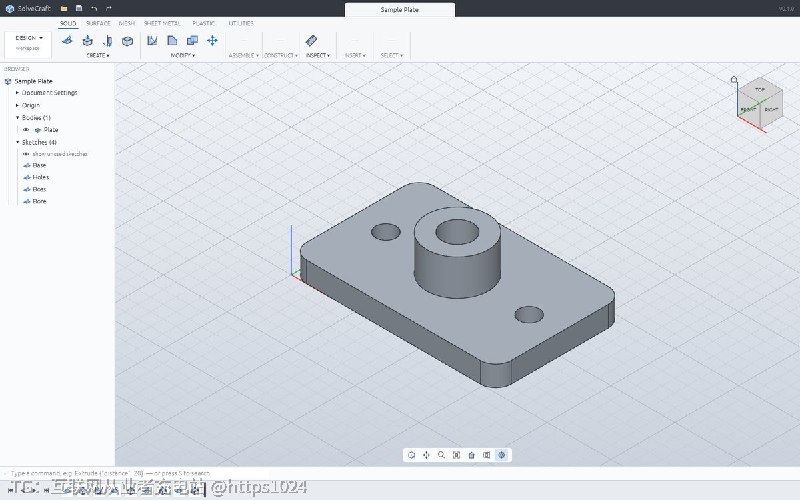800x500 pixels.
Task: Select the center bore hole on the model
Action: (457, 232)
